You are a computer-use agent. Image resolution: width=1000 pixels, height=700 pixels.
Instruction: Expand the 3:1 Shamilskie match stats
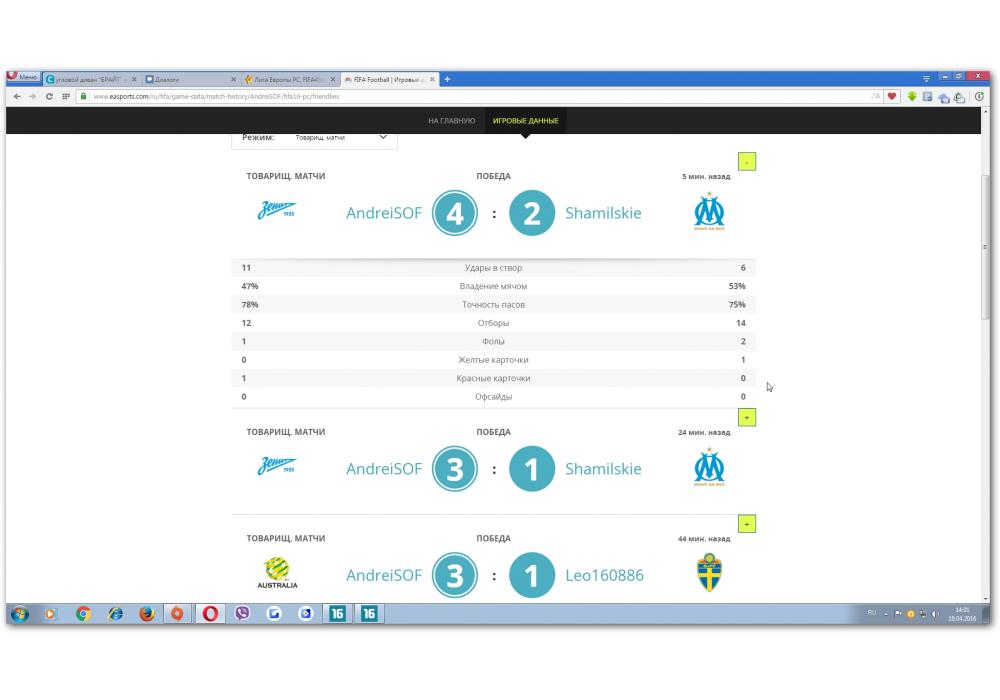tap(746, 418)
